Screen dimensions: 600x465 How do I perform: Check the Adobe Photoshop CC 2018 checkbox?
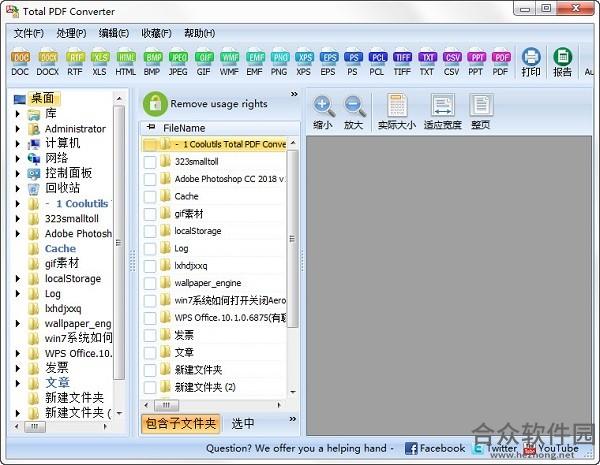click(150, 179)
